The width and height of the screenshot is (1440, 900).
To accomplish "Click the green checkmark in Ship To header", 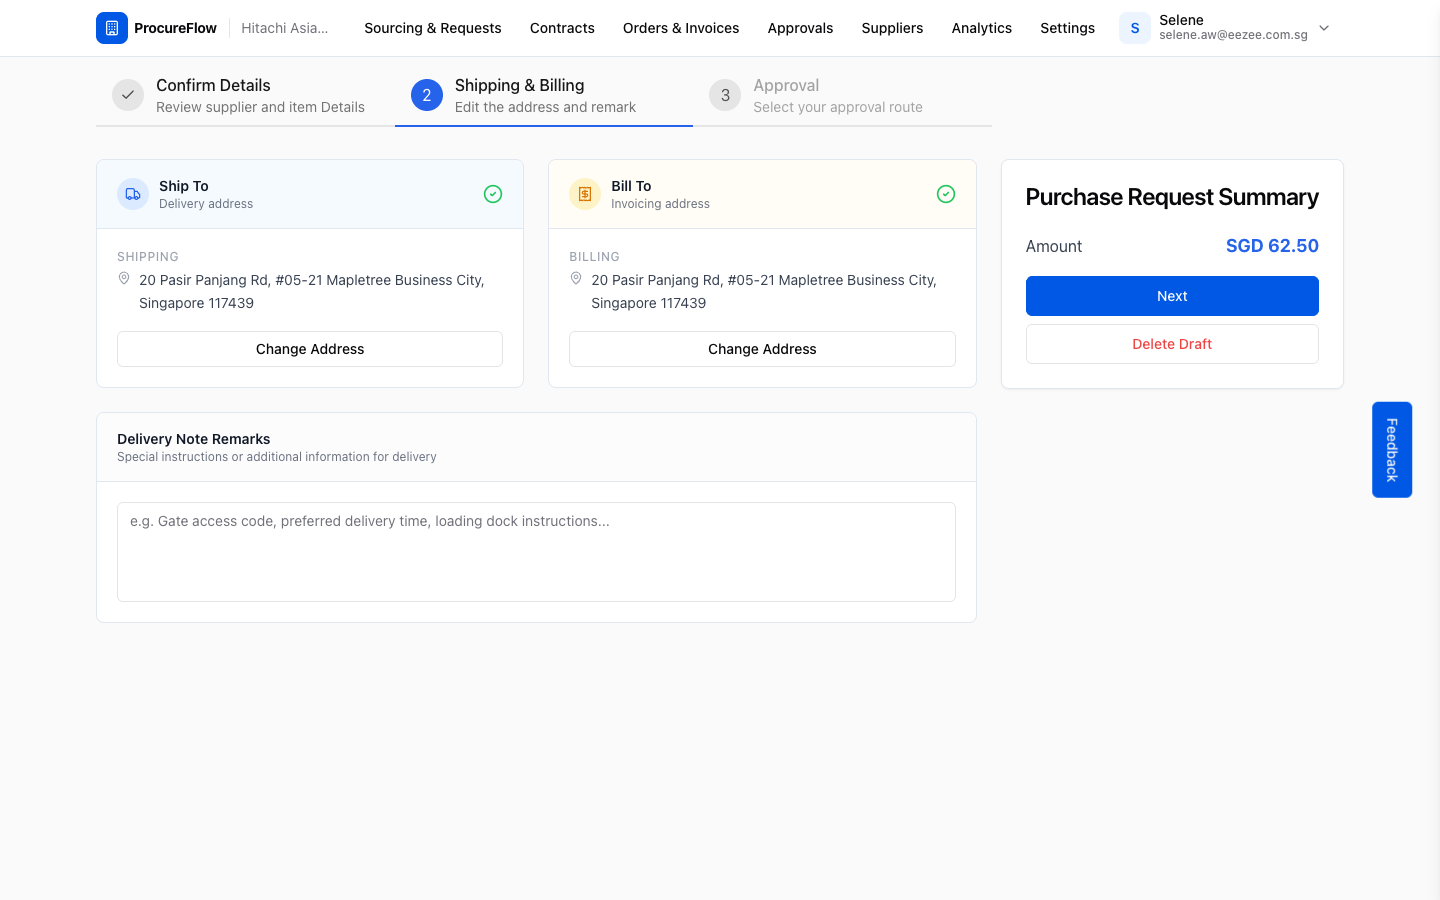I will [x=493, y=194].
